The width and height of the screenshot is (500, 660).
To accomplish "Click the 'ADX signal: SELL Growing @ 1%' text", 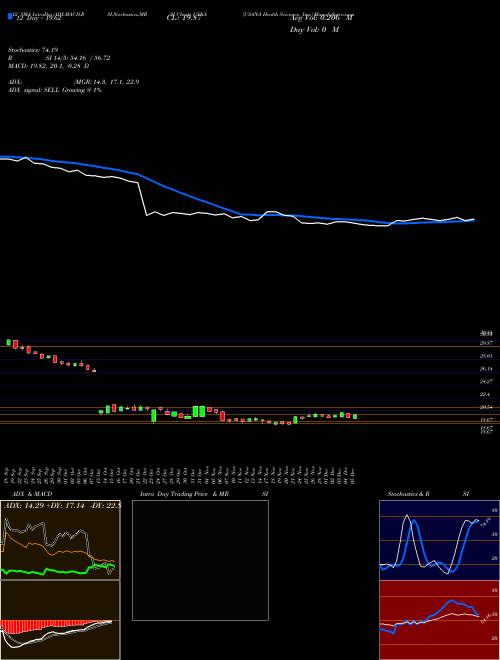I will (x=55, y=90).
